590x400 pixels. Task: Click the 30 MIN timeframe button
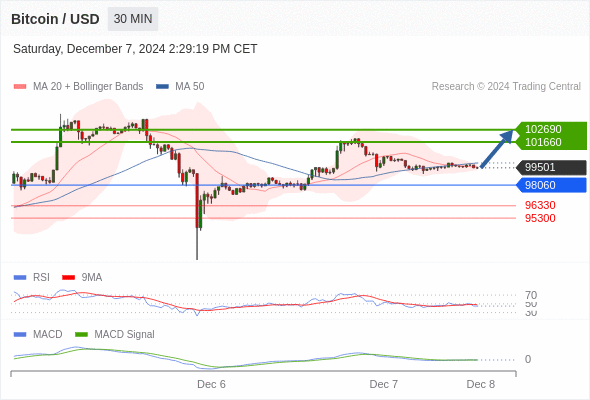click(133, 19)
